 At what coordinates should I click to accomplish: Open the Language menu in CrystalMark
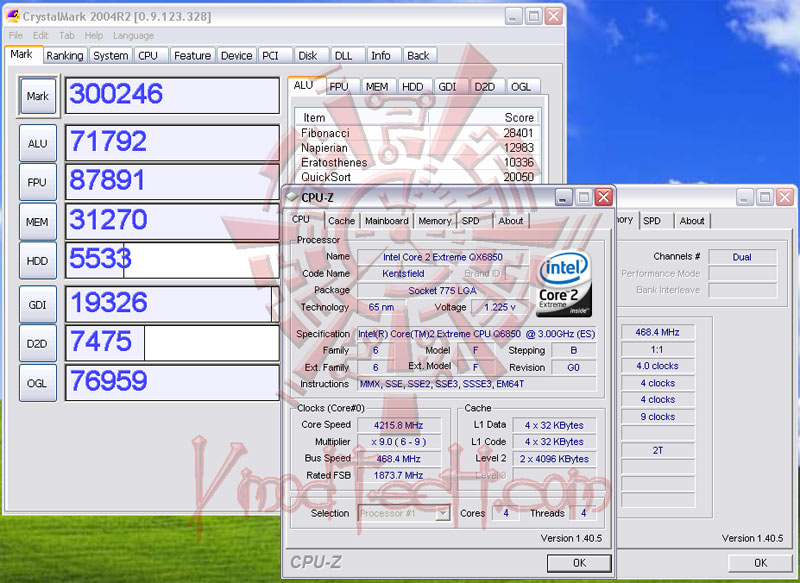133,35
